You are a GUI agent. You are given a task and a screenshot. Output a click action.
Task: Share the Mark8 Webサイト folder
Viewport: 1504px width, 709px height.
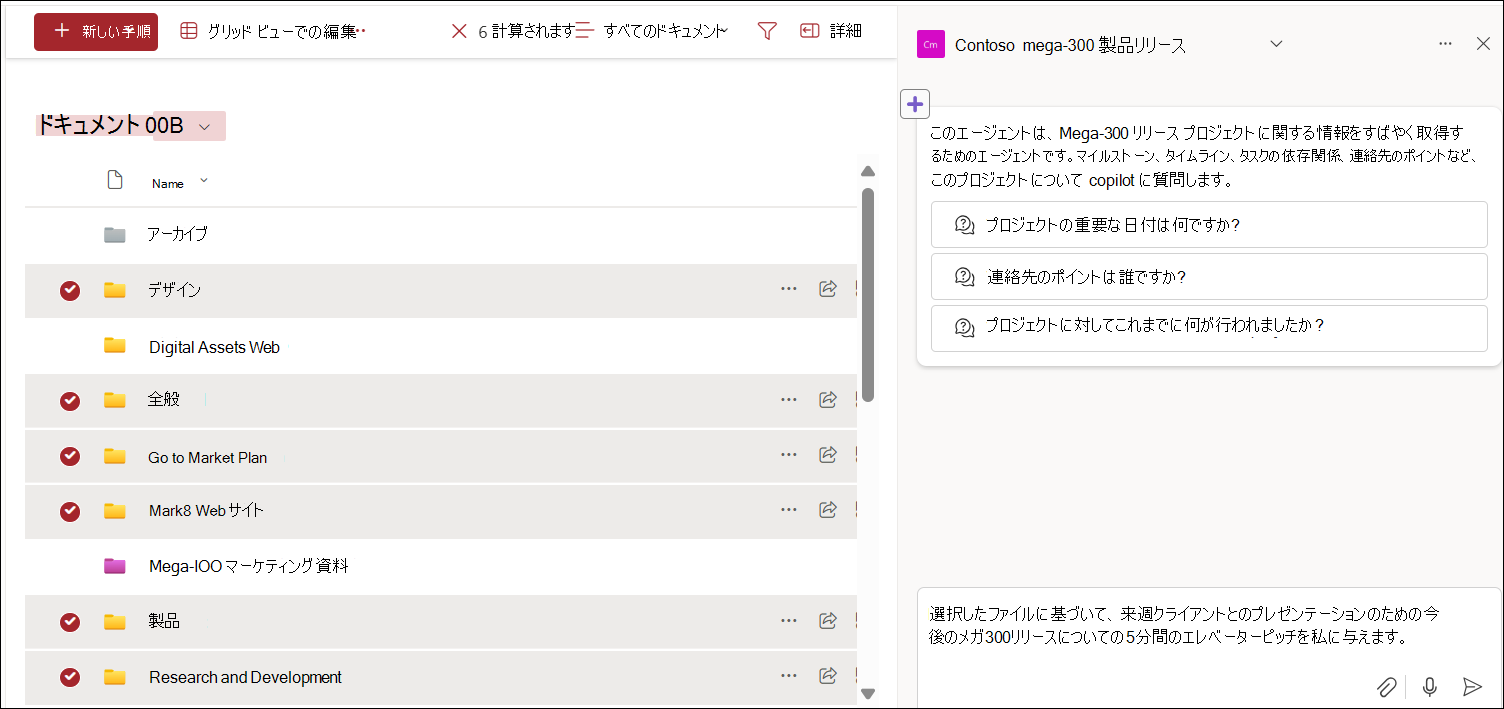click(828, 510)
